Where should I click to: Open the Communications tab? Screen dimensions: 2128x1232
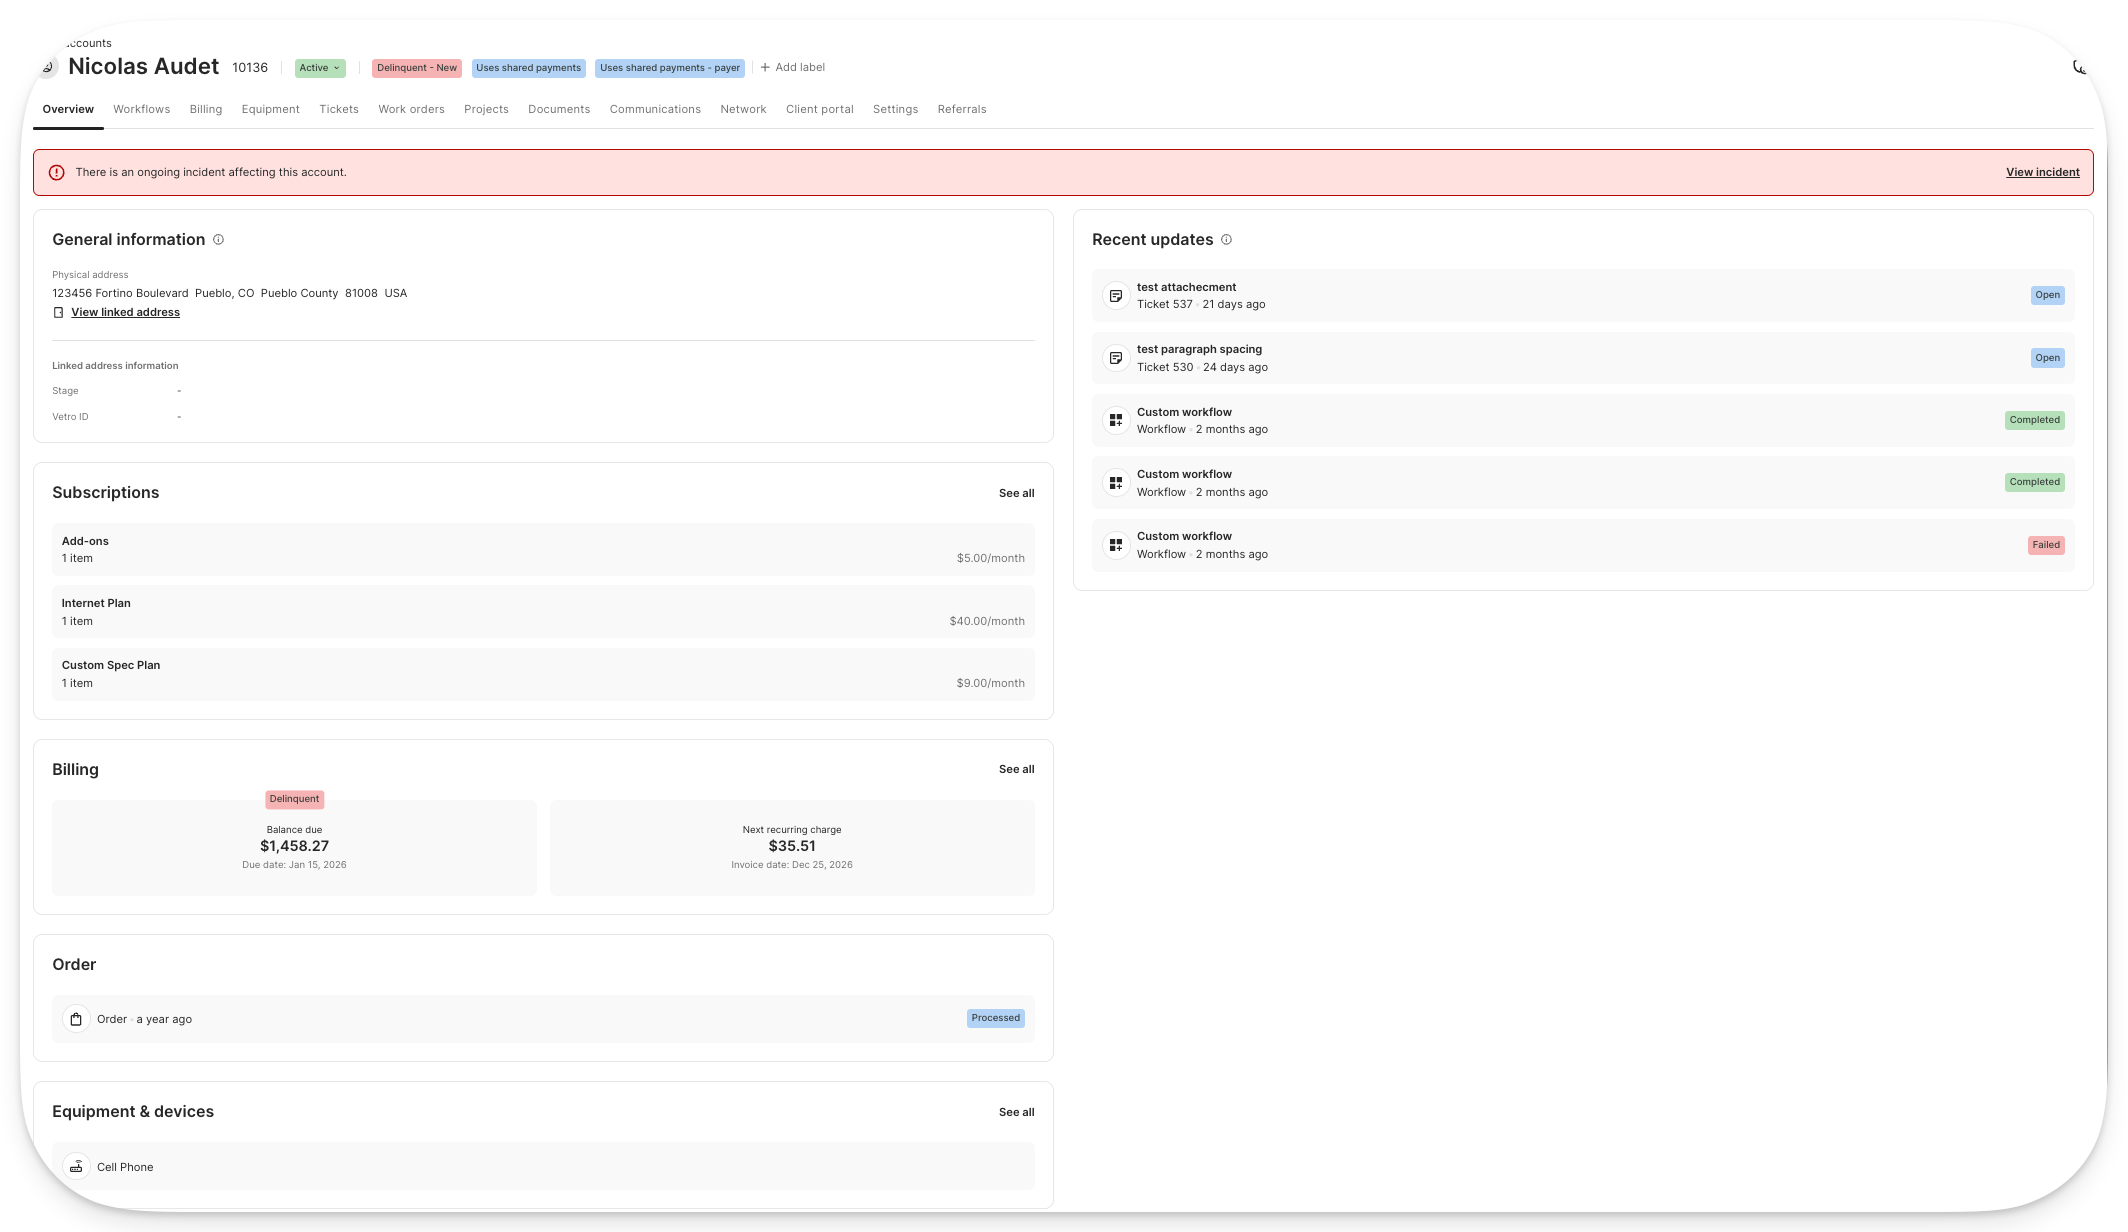[655, 109]
